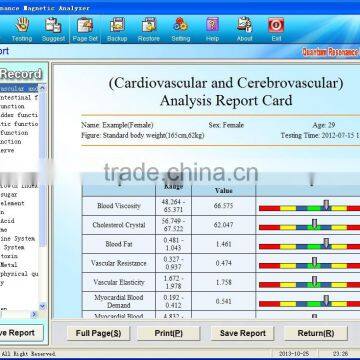The height and width of the screenshot is (360, 360).
Task: Click the range '1.672 - 1.978'
Action: coord(173,282)
